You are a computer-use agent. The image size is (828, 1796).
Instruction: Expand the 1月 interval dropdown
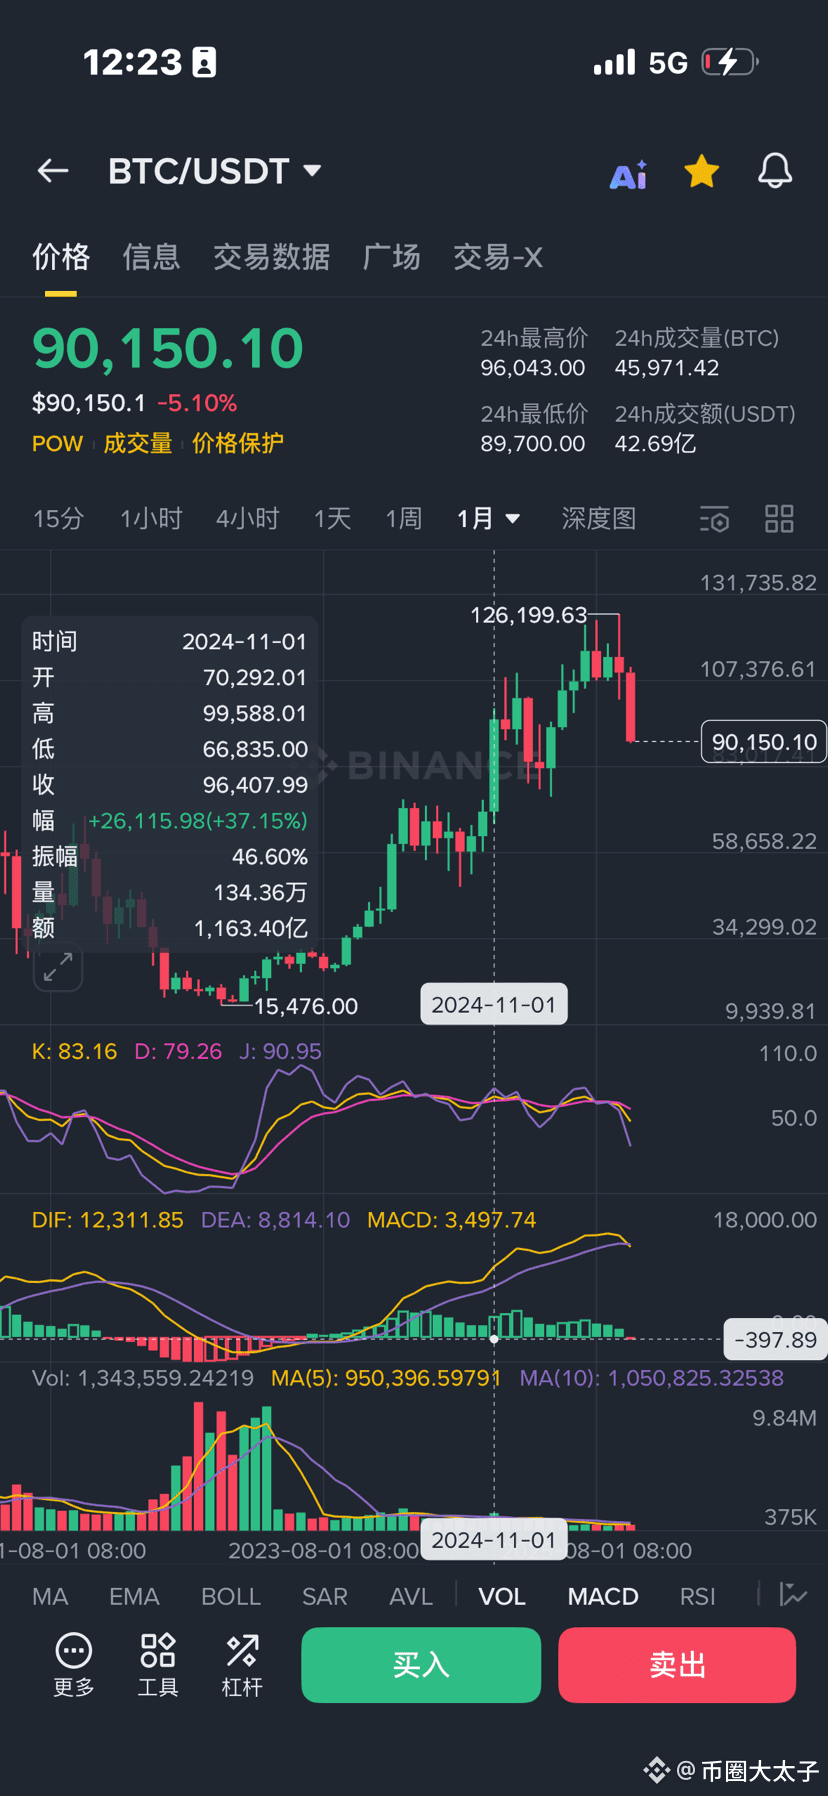tap(488, 519)
